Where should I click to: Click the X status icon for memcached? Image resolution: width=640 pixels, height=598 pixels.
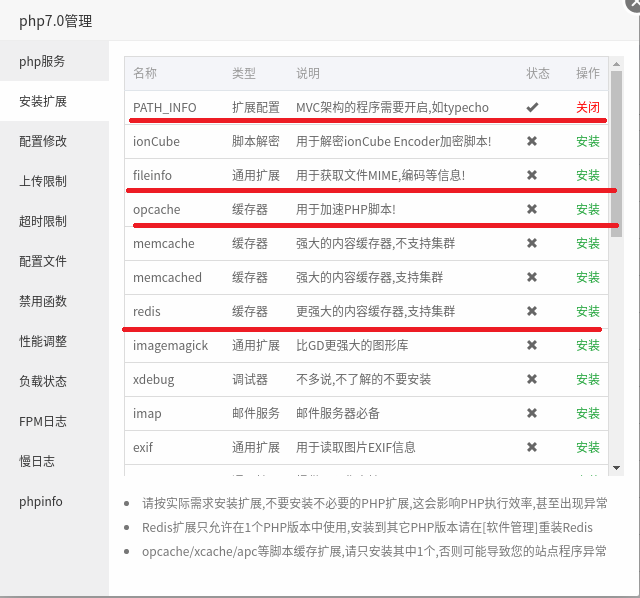[x=532, y=277]
